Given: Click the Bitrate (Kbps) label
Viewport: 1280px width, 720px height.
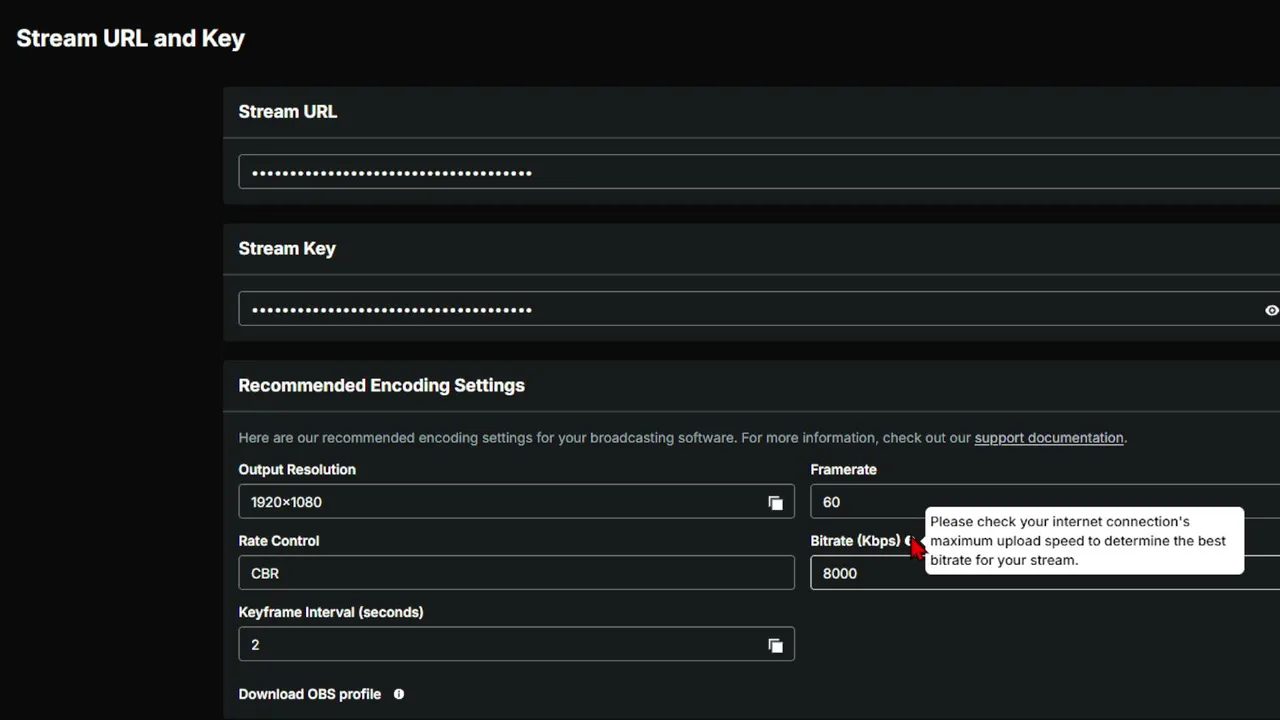Looking at the screenshot, I should 855,541.
